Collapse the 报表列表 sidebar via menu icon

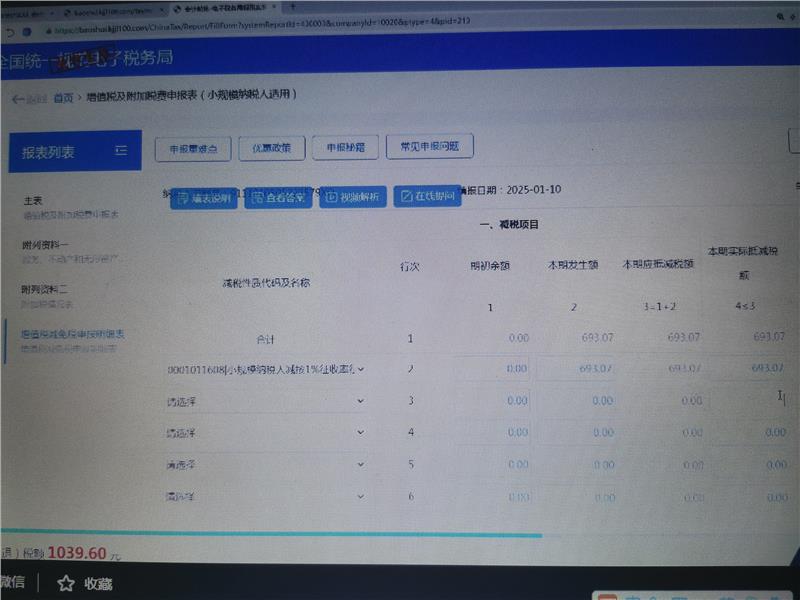[x=121, y=151]
